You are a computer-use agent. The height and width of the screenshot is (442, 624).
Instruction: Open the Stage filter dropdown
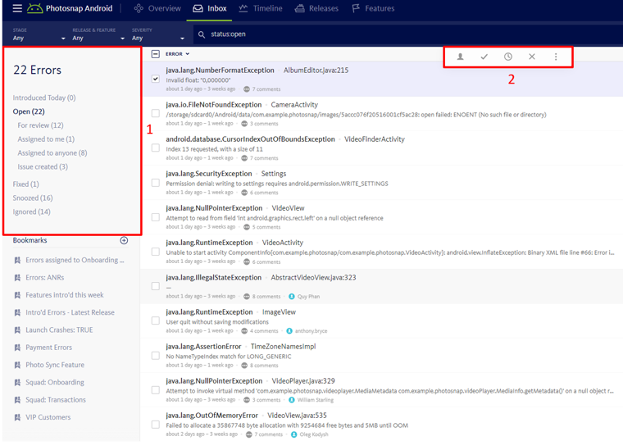[x=39, y=35]
